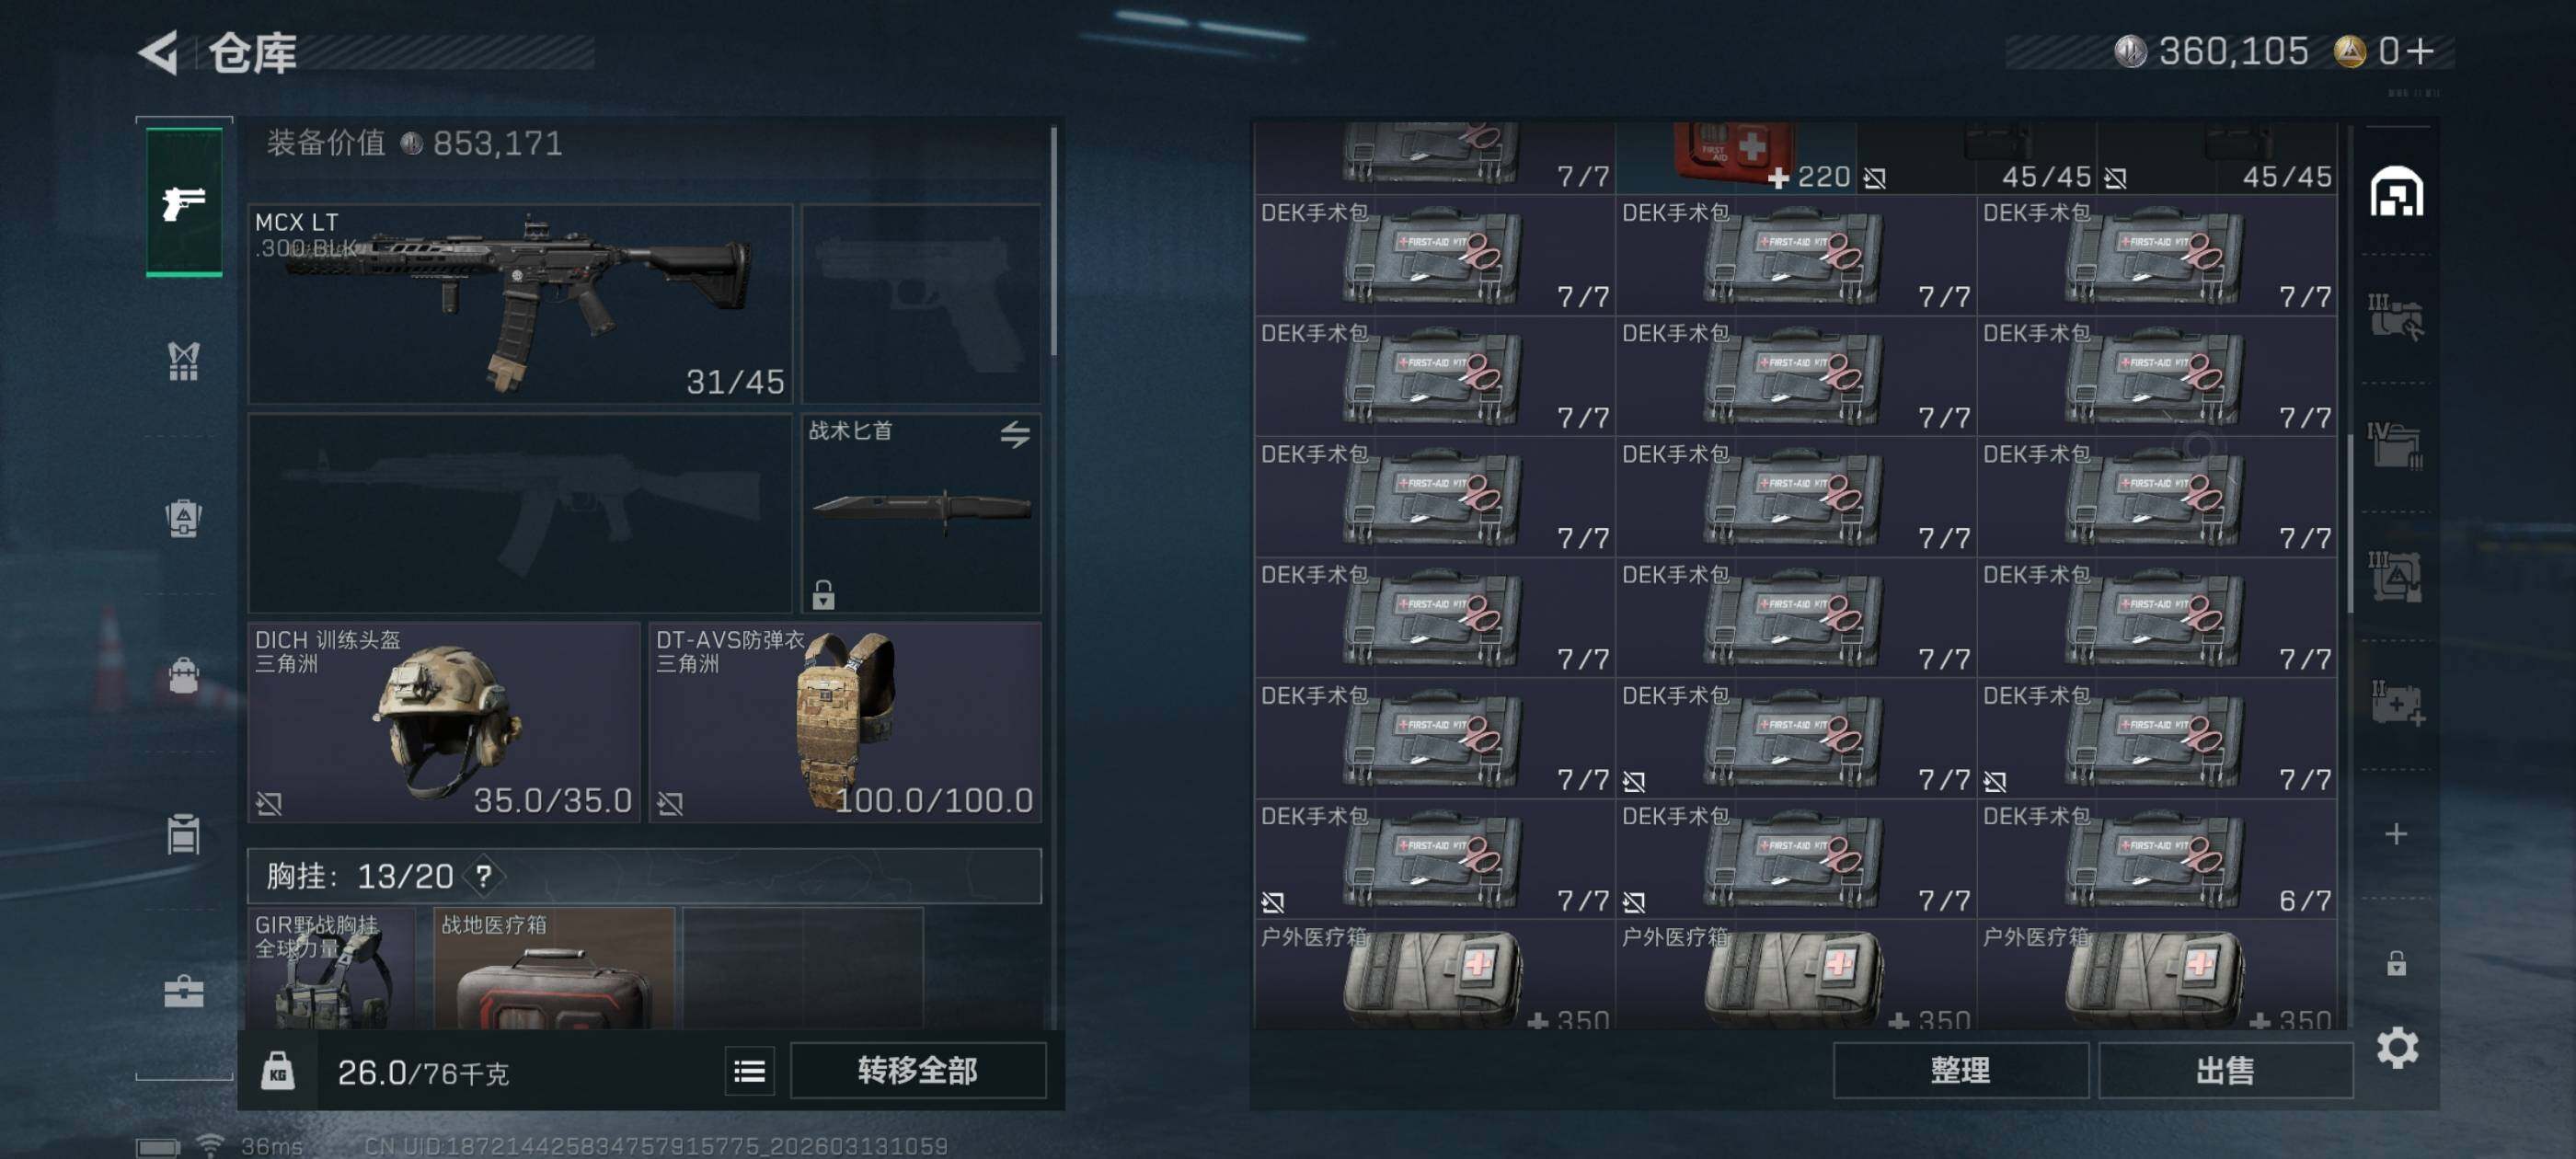Show chest rig capacity help question mark
The width and height of the screenshot is (2576, 1159).
coord(483,876)
